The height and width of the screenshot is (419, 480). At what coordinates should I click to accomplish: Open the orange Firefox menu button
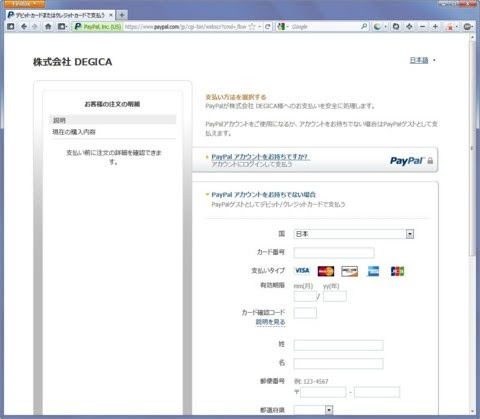pos(24,4)
